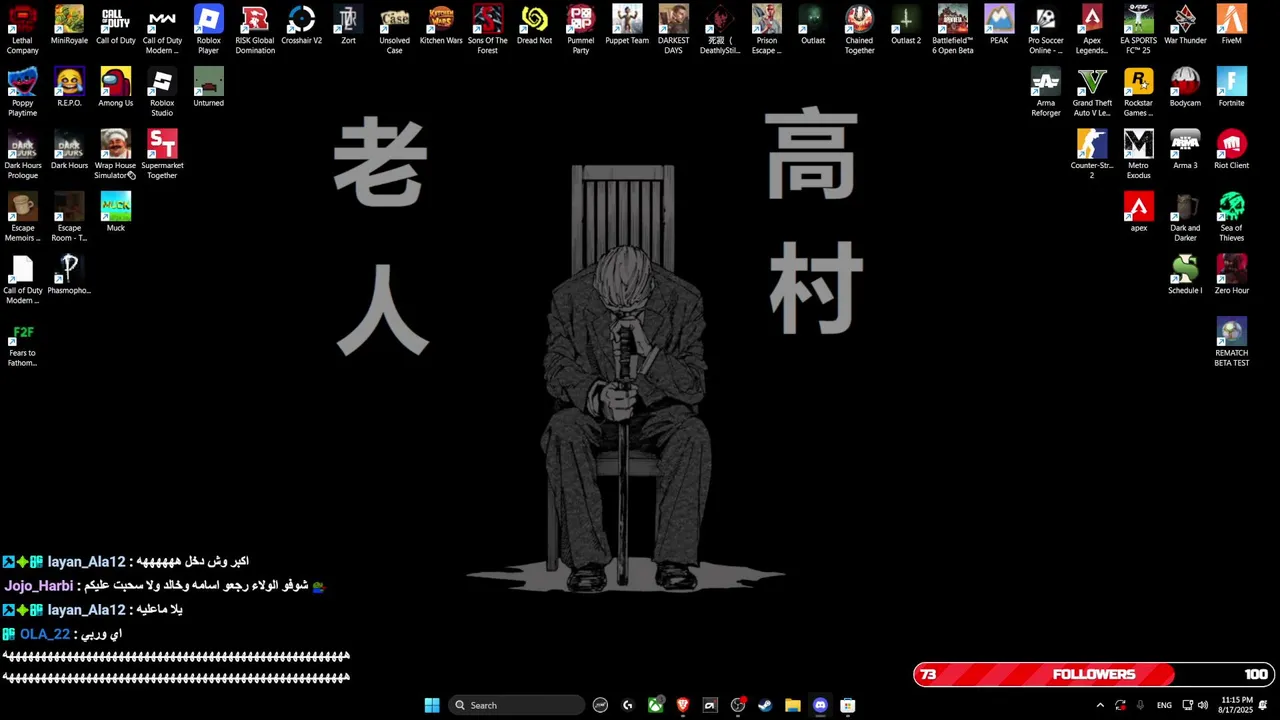Screen dimensions: 1280x720
Task: Select the Prison Escape shortcut
Action: click(766, 30)
